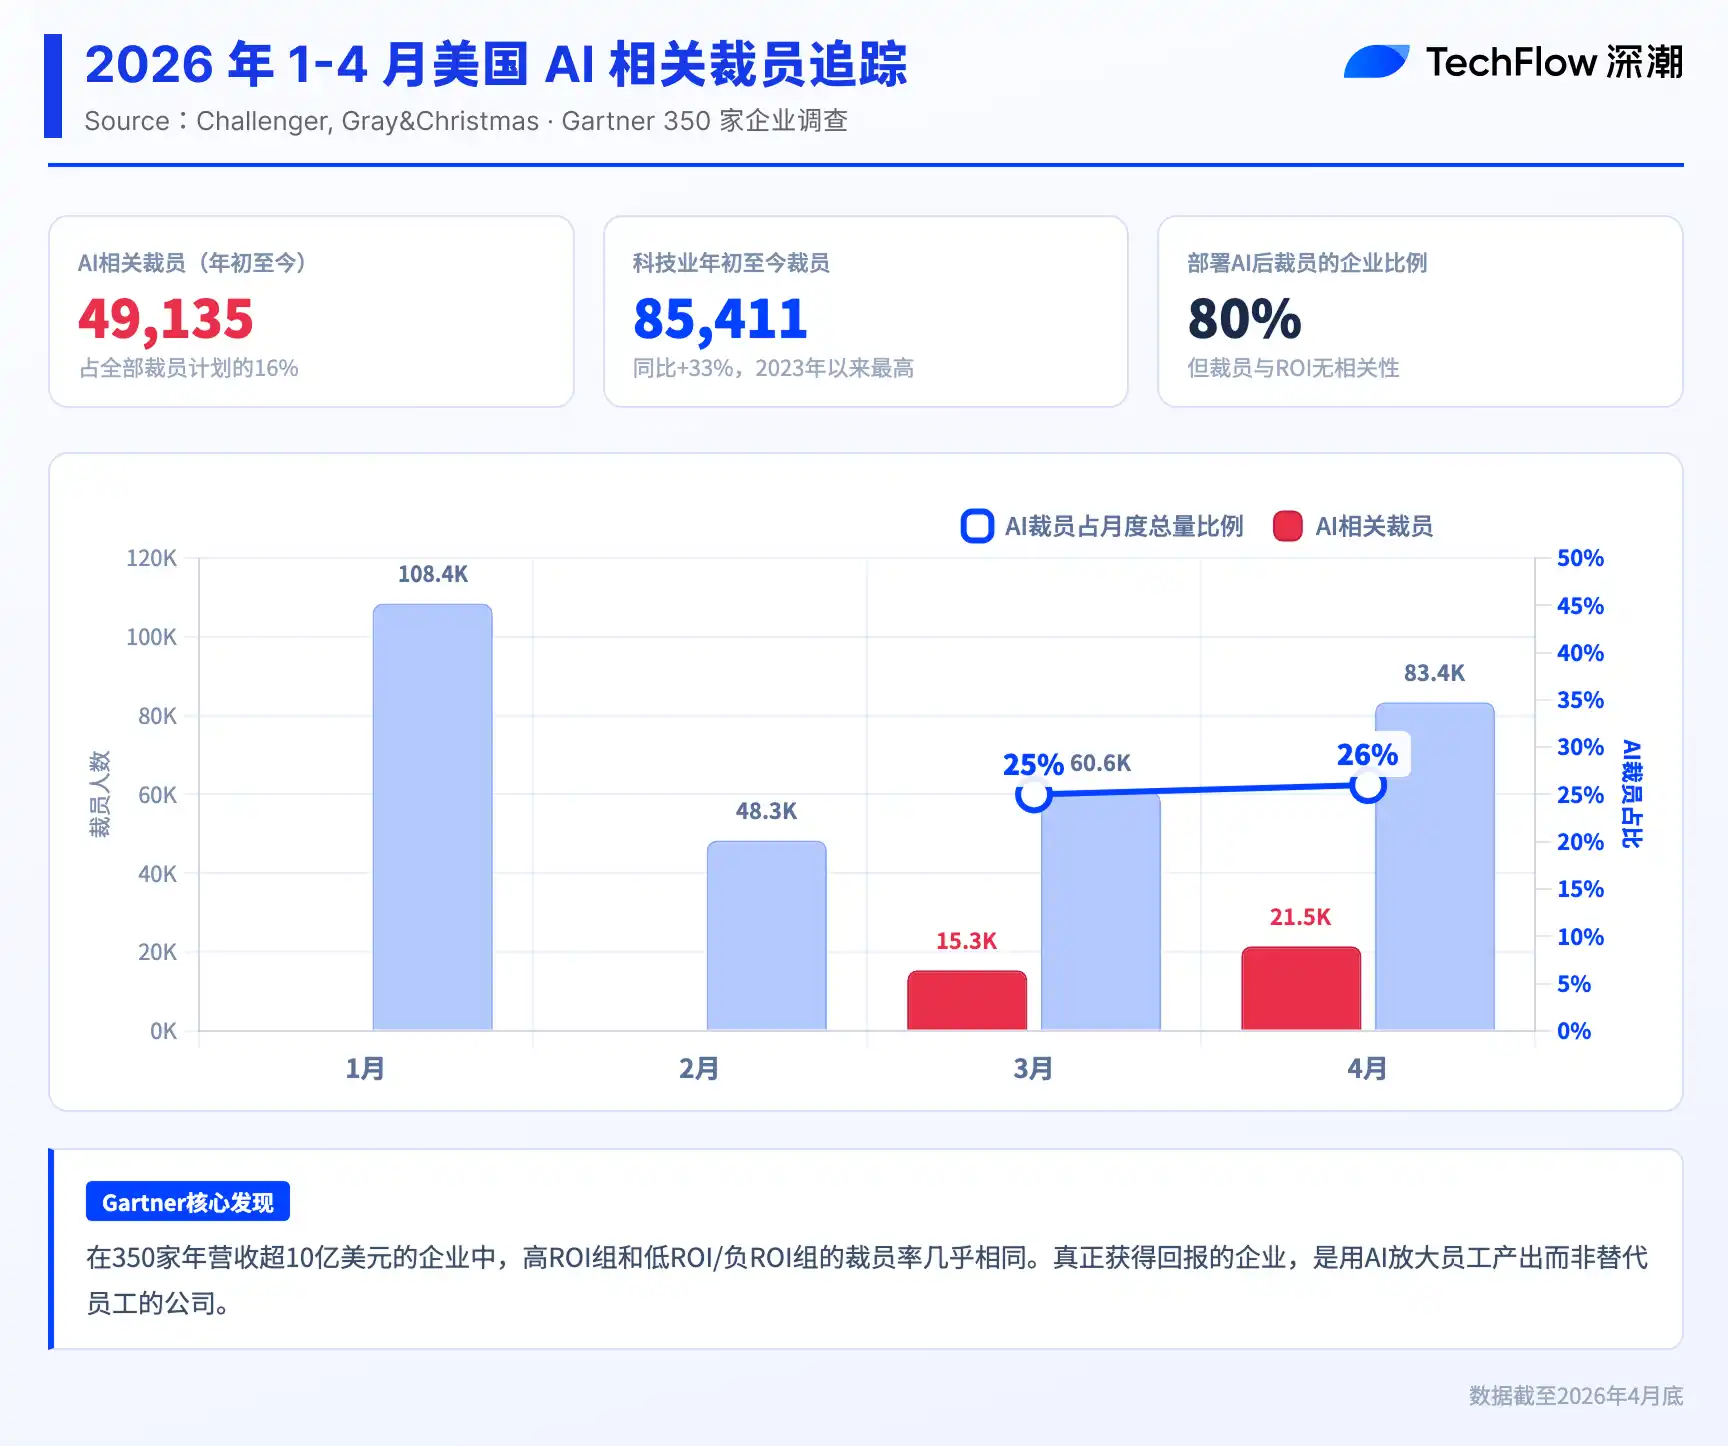Toggle the AI相关裁员 legend label
This screenshot has width=1728, height=1446.
[1374, 526]
